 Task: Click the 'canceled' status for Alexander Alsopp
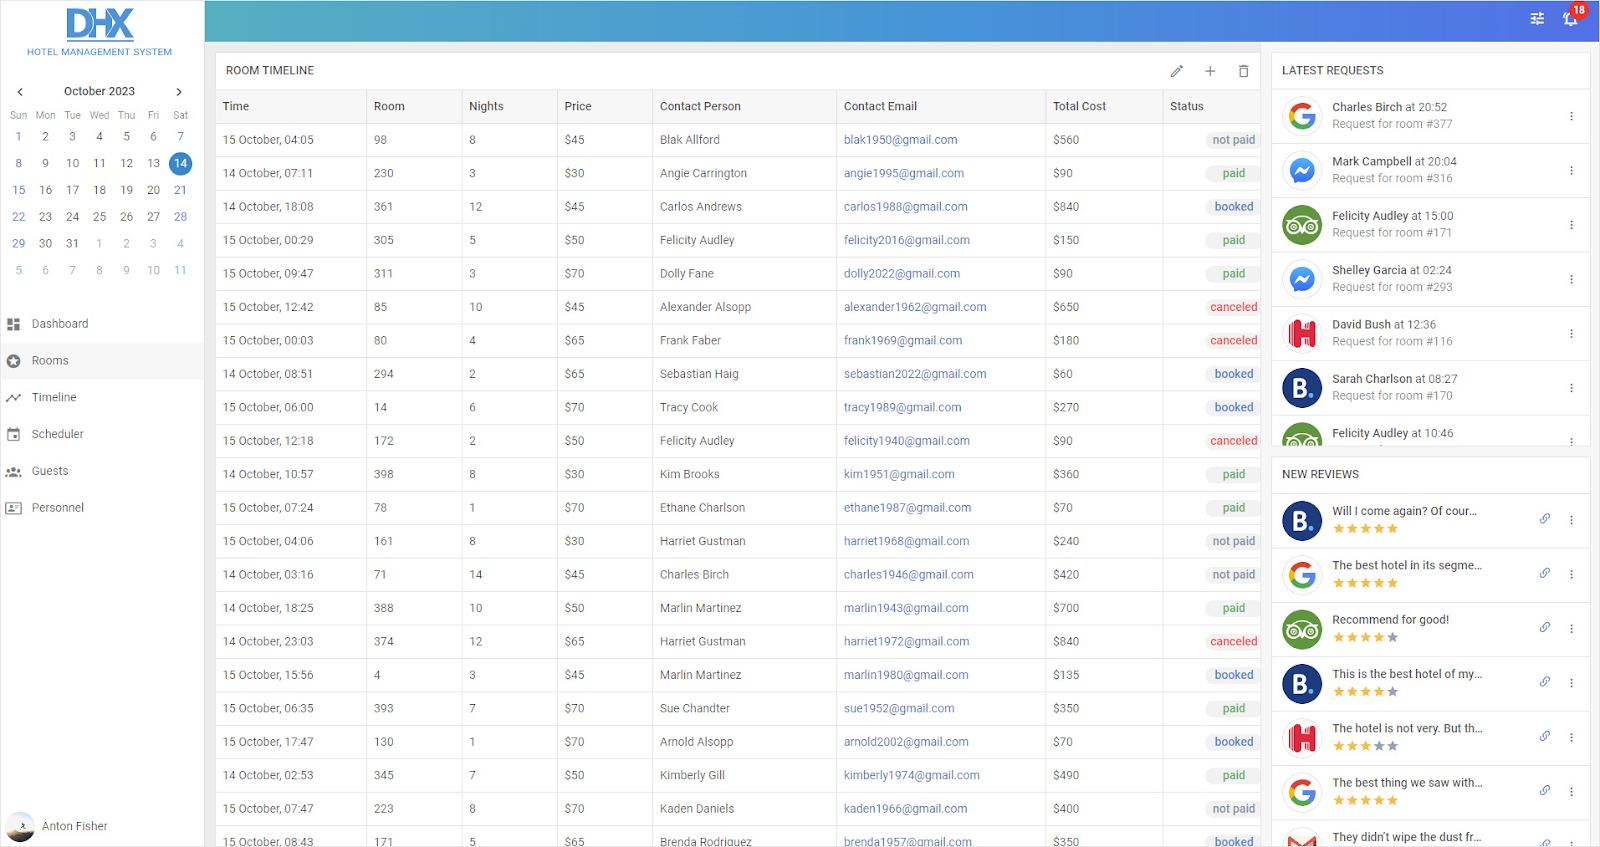pos(1233,307)
